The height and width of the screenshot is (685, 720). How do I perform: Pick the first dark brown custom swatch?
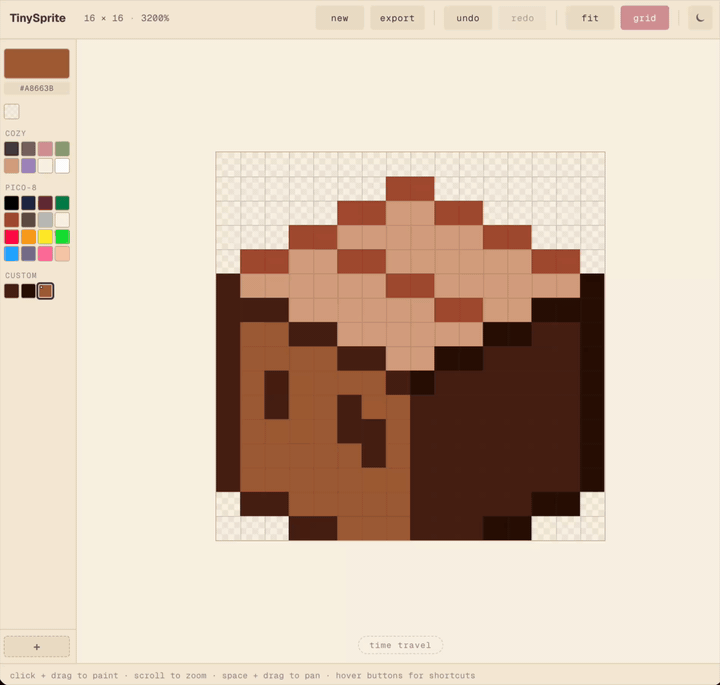pos(11,291)
